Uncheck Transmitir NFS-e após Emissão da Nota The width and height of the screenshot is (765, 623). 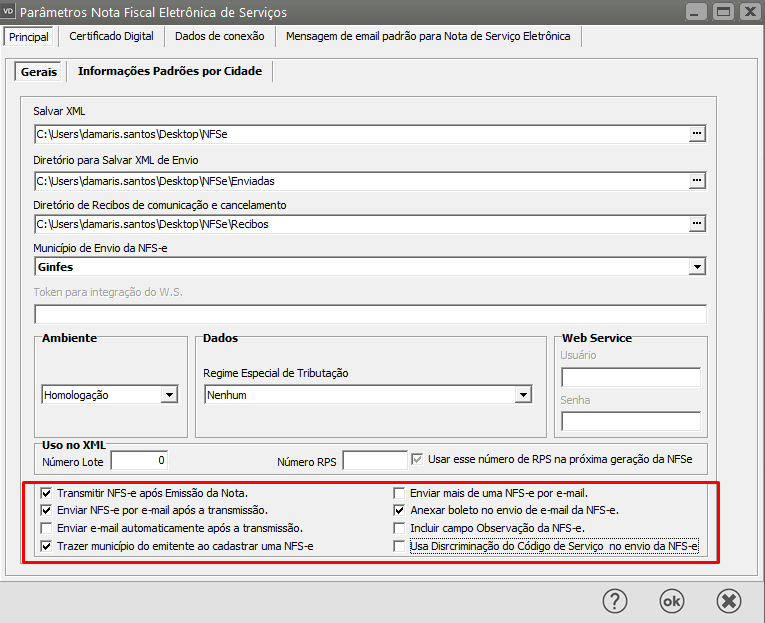pos(46,493)
